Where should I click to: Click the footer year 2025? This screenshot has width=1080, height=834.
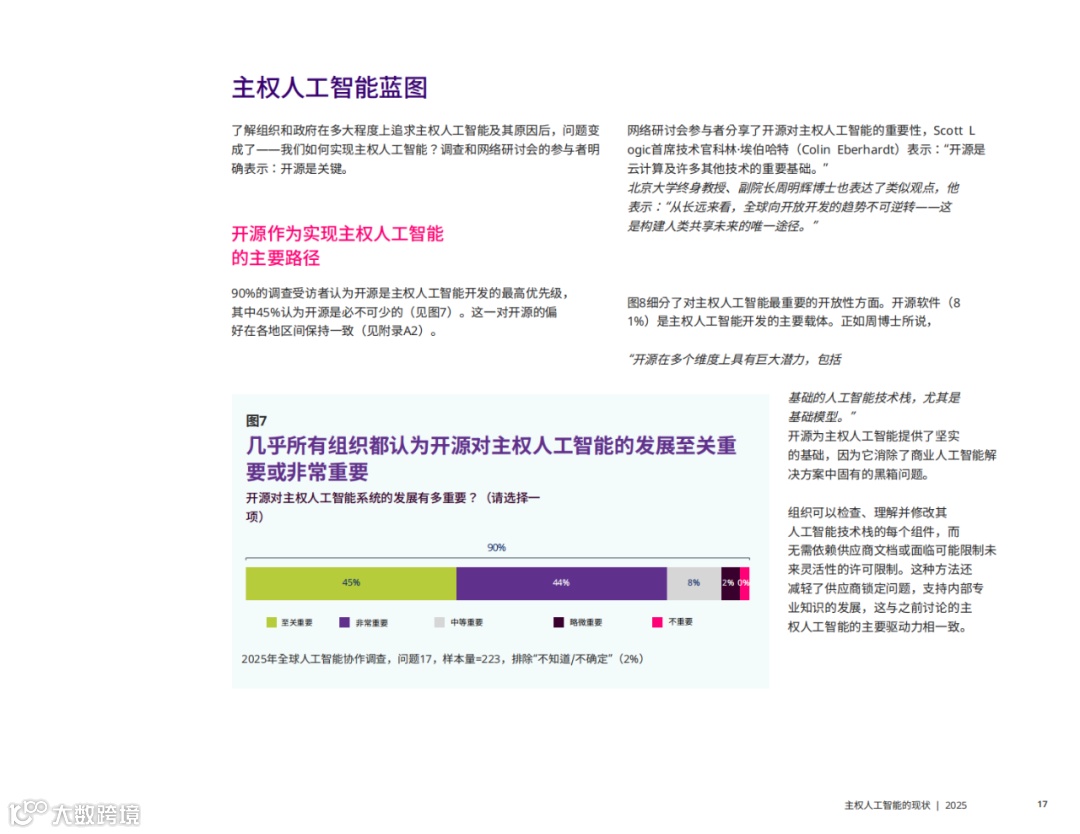956,805
